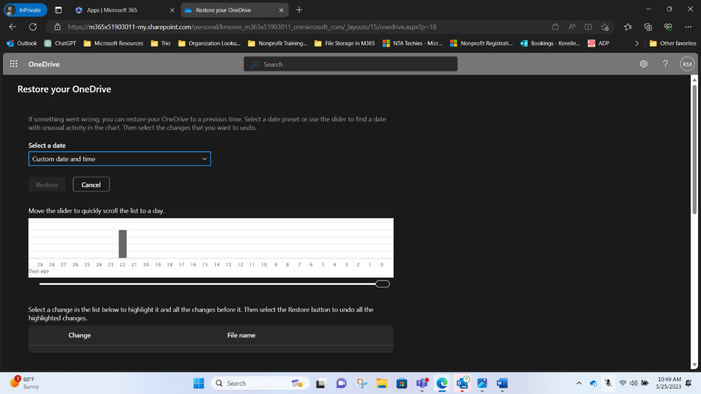The width and height of the screenshot is (701, 394).
Task: Click the OneDrive search box
Action: pyautogui.click(x=350, y=64)
